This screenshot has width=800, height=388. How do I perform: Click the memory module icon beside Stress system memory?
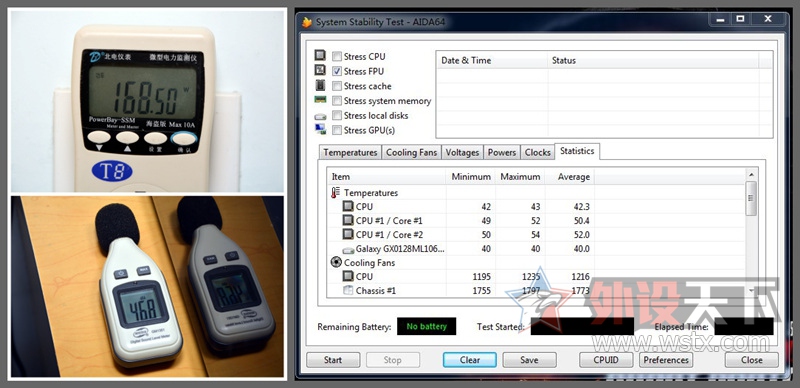(320, 100)
